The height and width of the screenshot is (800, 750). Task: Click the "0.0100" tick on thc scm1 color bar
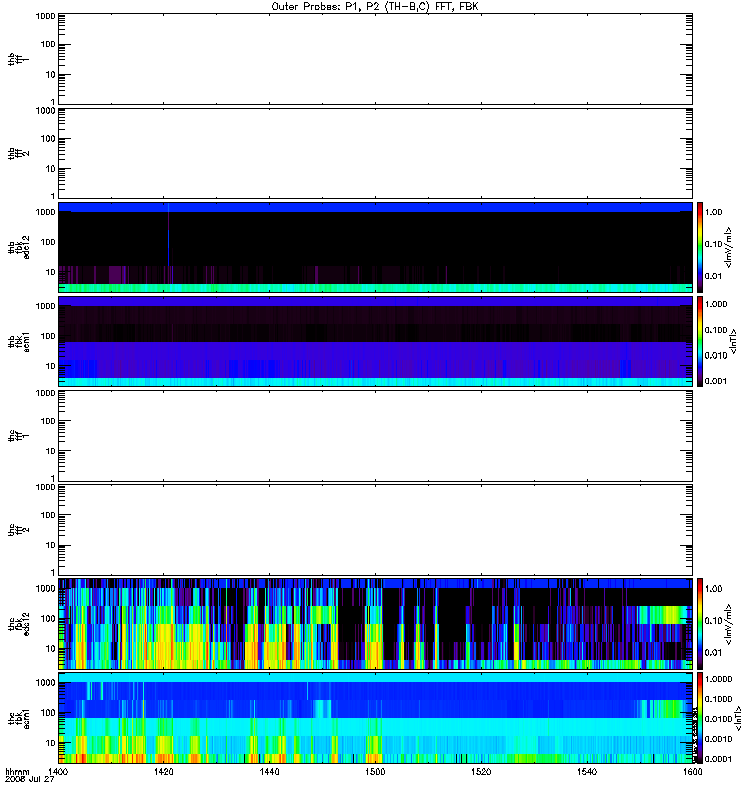click(718, 719)
